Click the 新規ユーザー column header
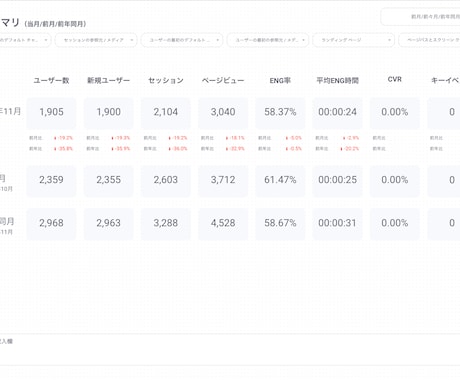 coord(108,80)
